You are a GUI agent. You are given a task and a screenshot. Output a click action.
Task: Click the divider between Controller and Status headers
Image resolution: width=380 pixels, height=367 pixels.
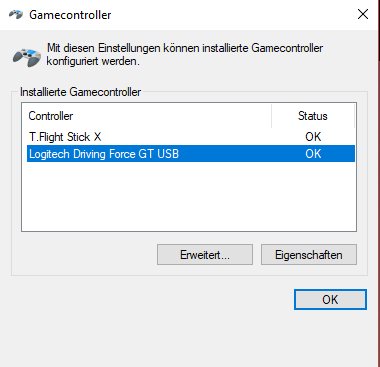pyautogui.click(x=271, y=116)
